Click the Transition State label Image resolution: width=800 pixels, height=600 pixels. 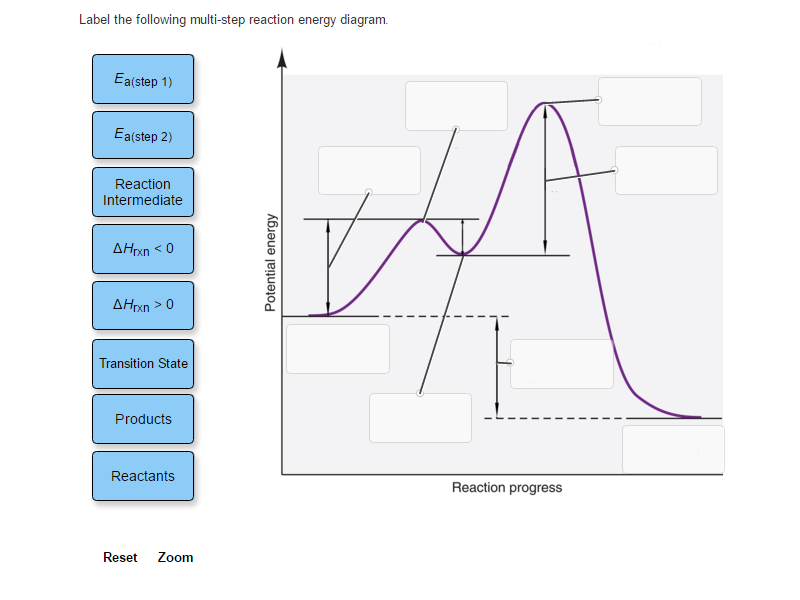(x=142, y=364)
